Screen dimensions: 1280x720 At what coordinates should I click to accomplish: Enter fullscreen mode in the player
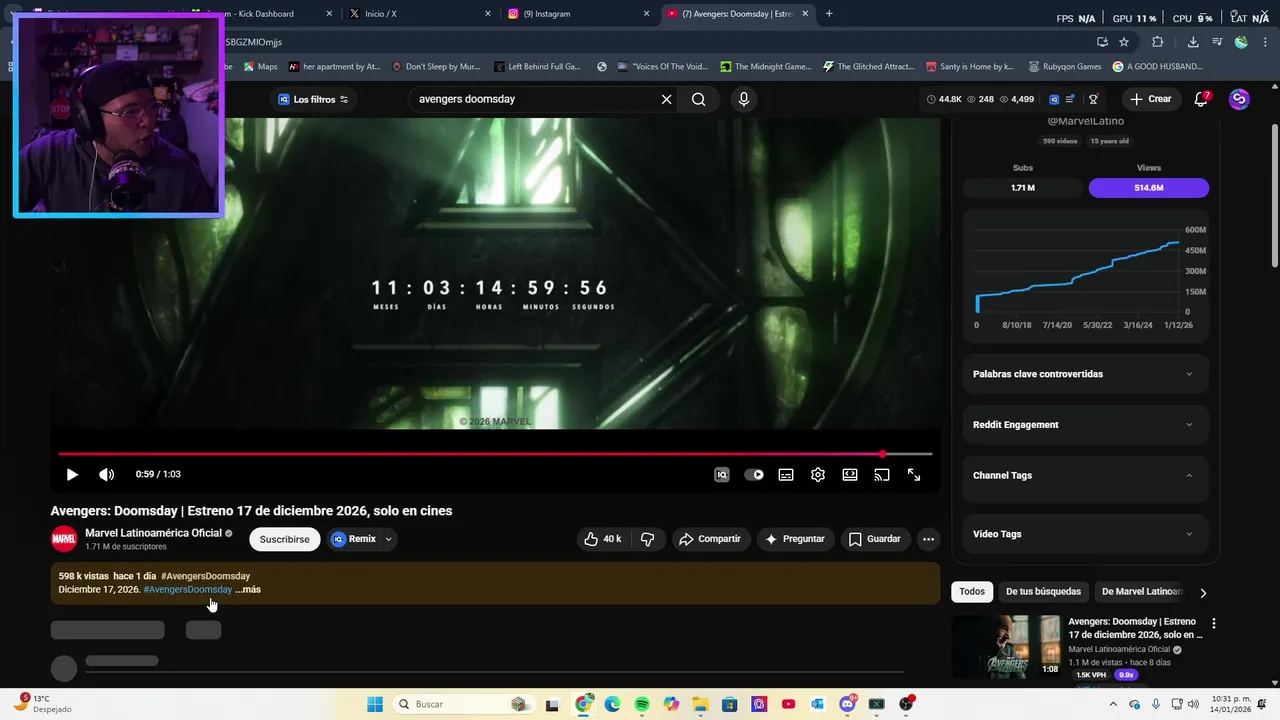click(x=914, y=475)
